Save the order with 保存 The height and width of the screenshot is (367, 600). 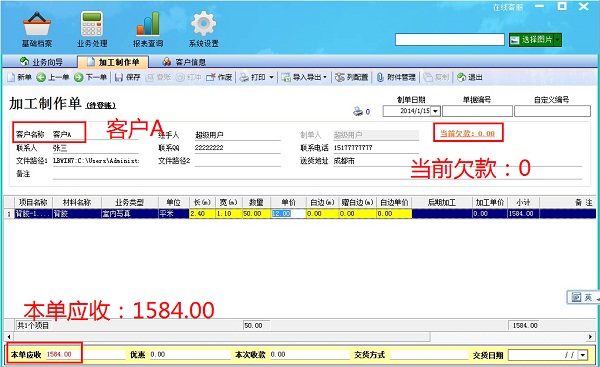point(128,77)
